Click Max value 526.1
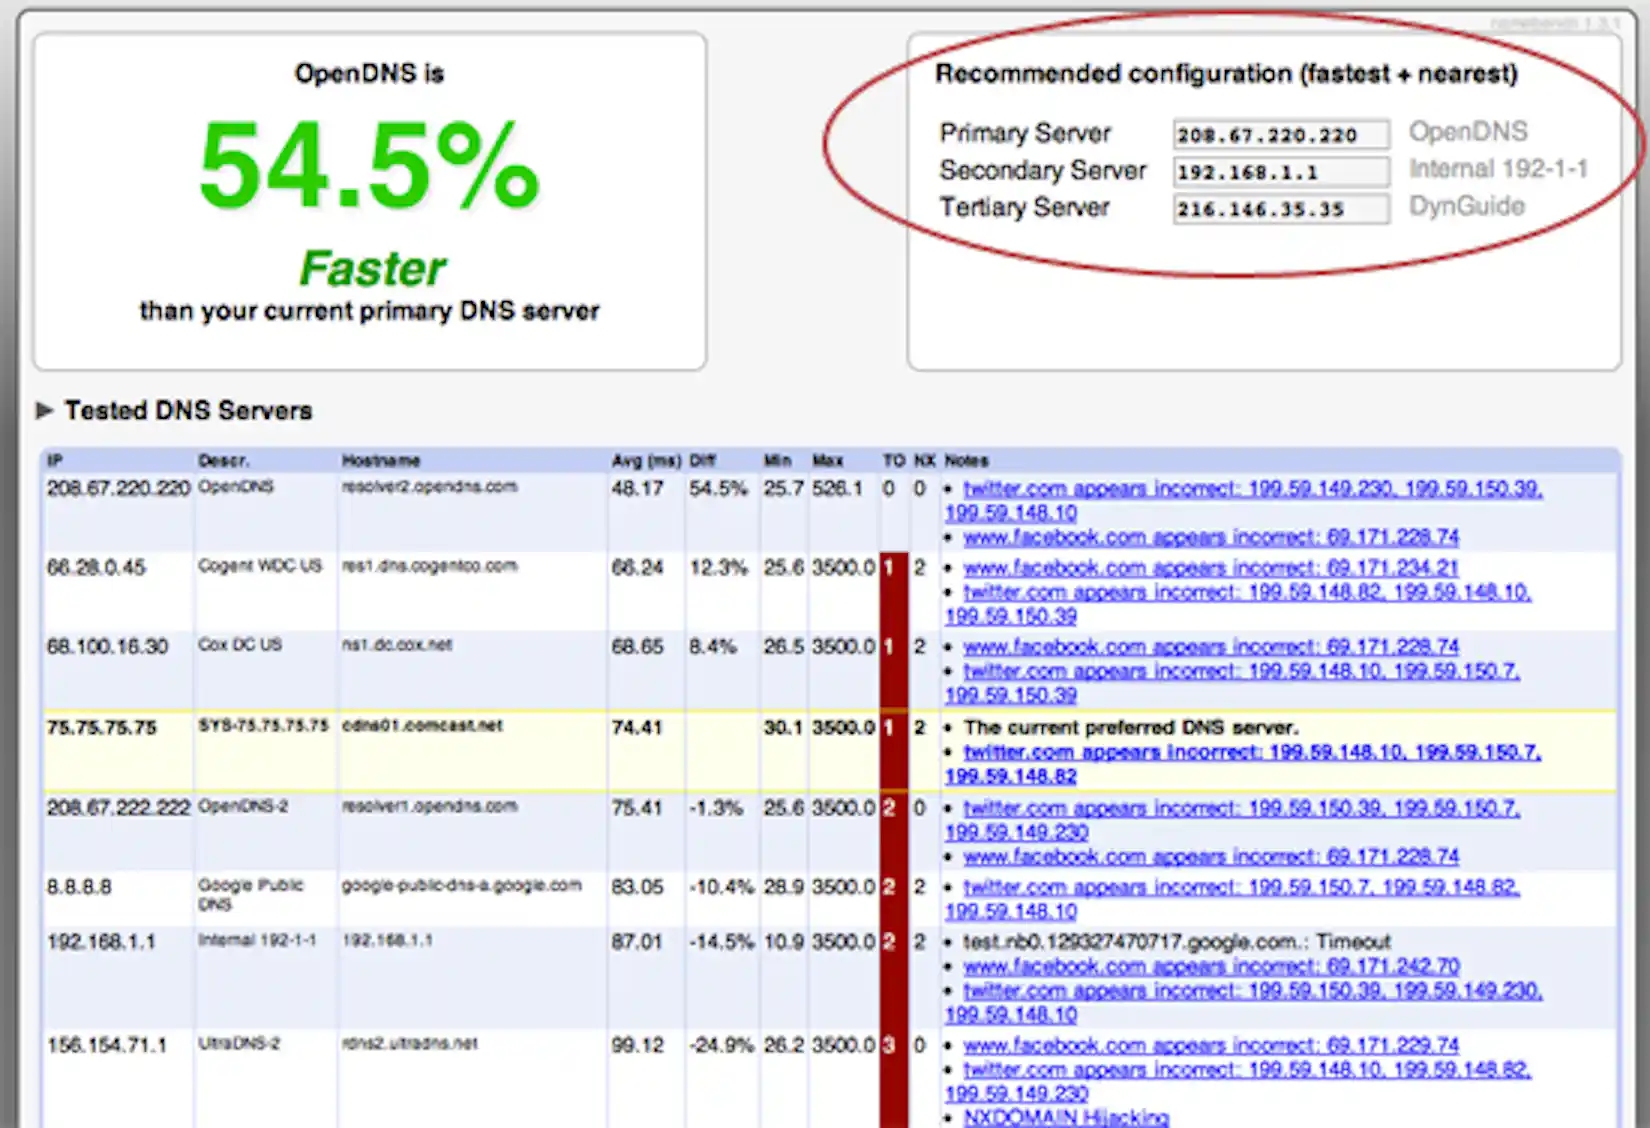Viewport: 1650px width, 1128px height. click(838, 488)
